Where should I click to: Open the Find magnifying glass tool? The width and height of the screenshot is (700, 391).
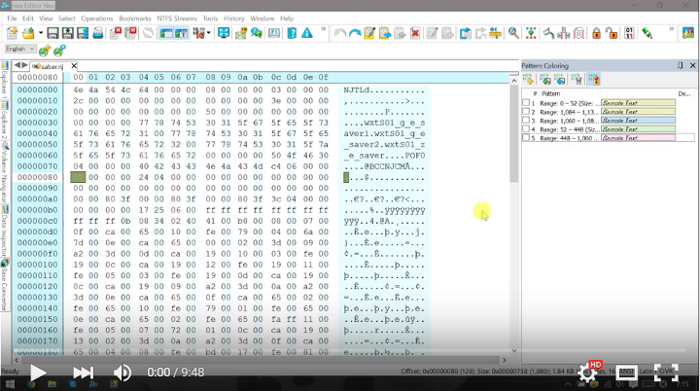tap(513, 33)
